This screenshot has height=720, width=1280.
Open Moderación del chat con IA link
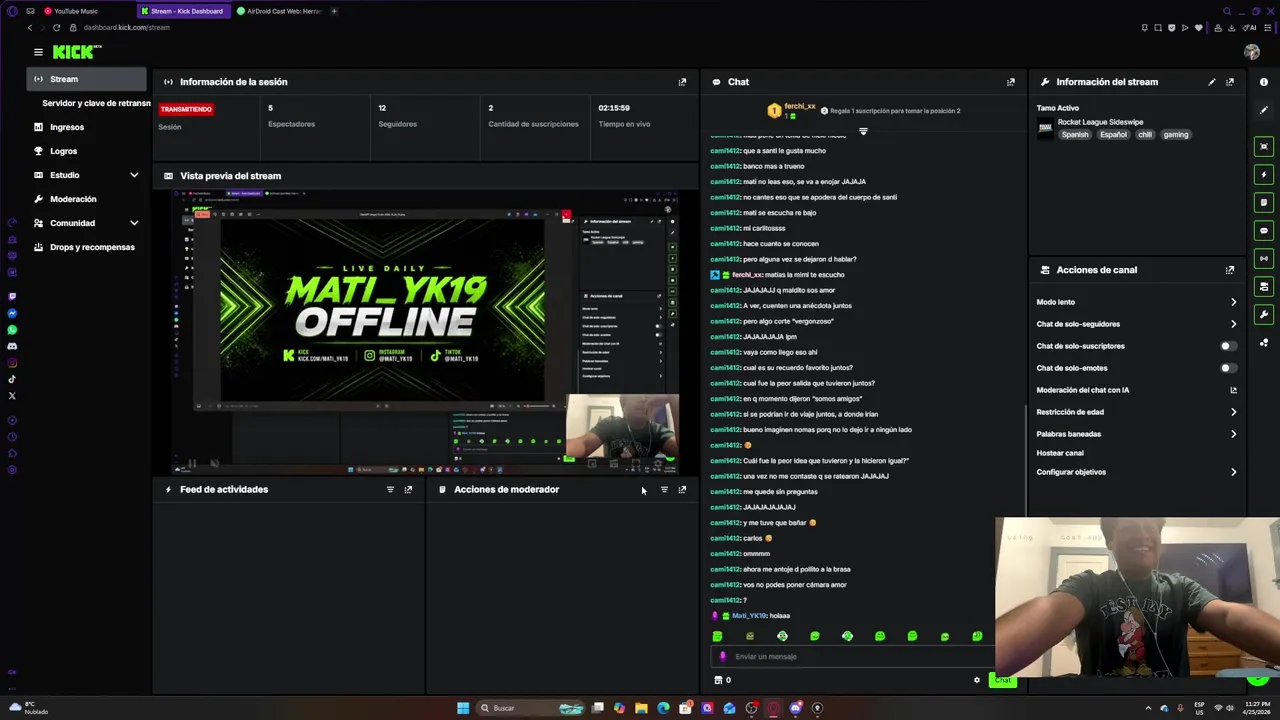coord(1233,390)
